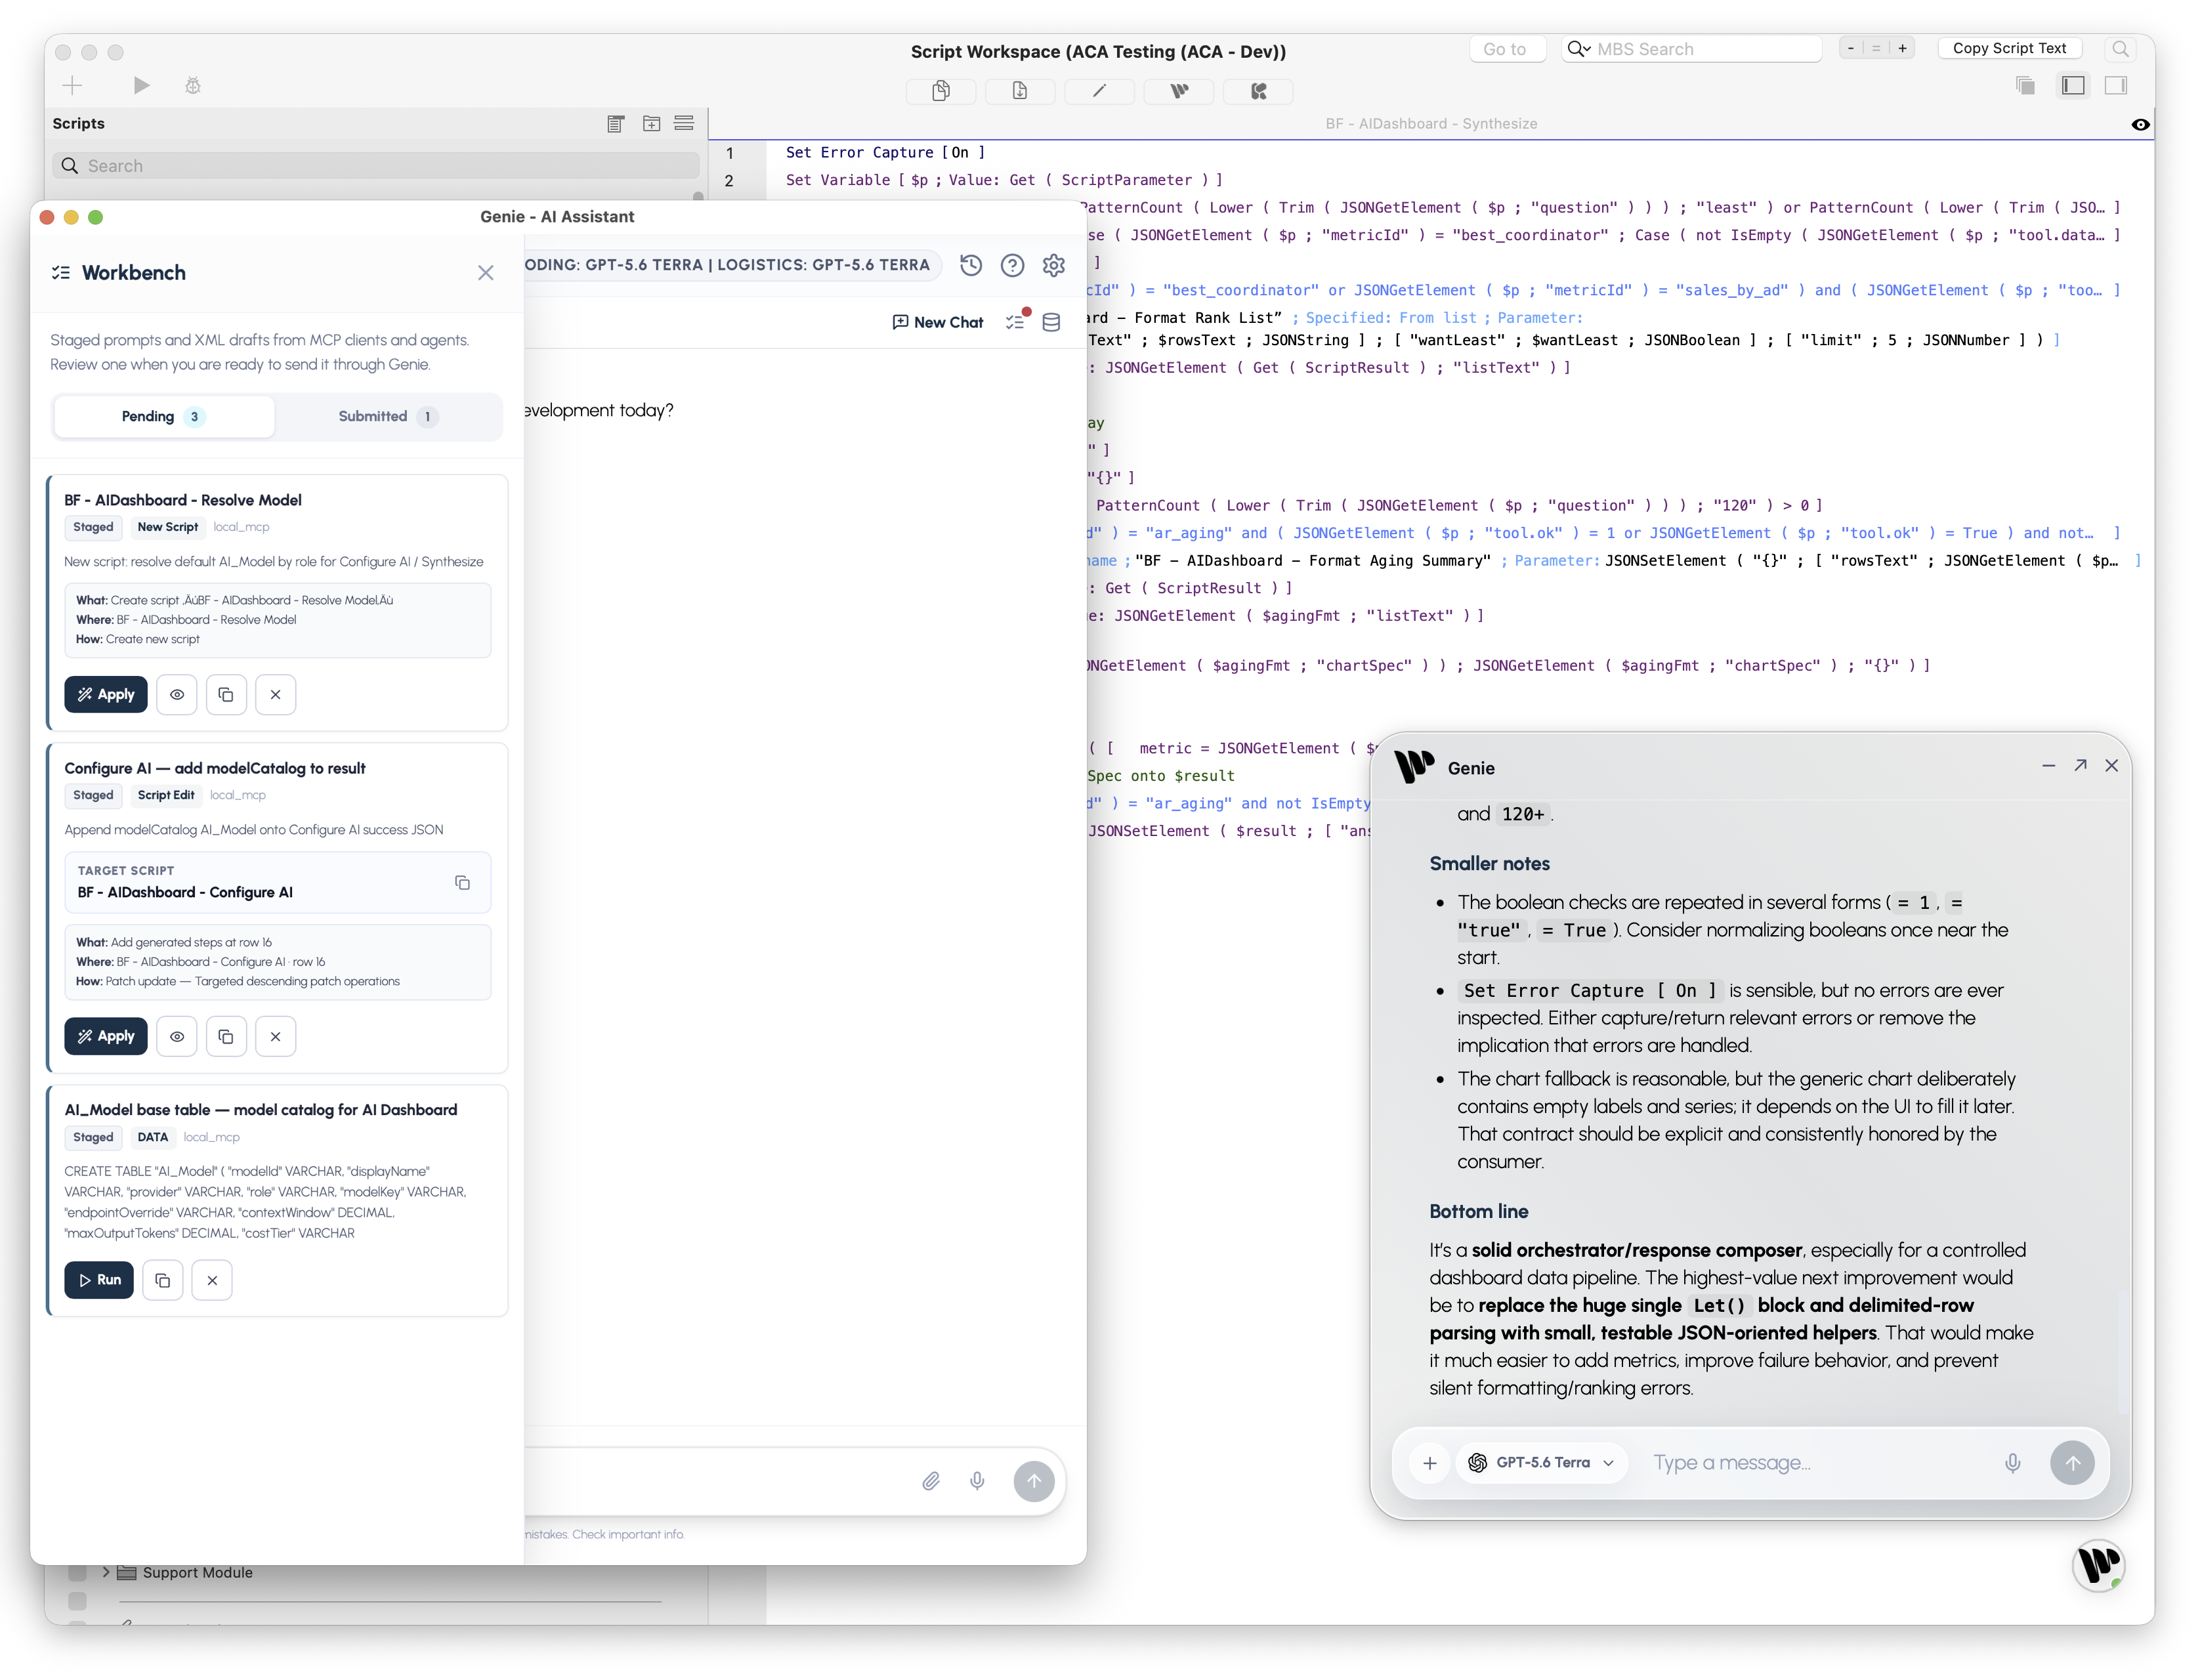Preview the Resolve Model draft with eye icon

[177, 695]
